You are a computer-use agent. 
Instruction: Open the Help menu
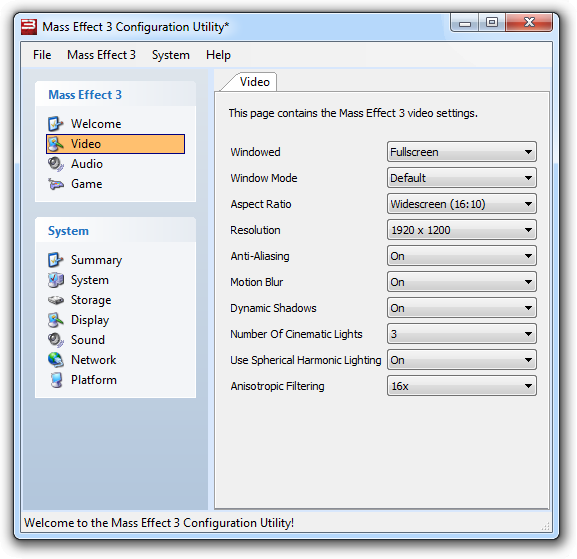[218, 55]
